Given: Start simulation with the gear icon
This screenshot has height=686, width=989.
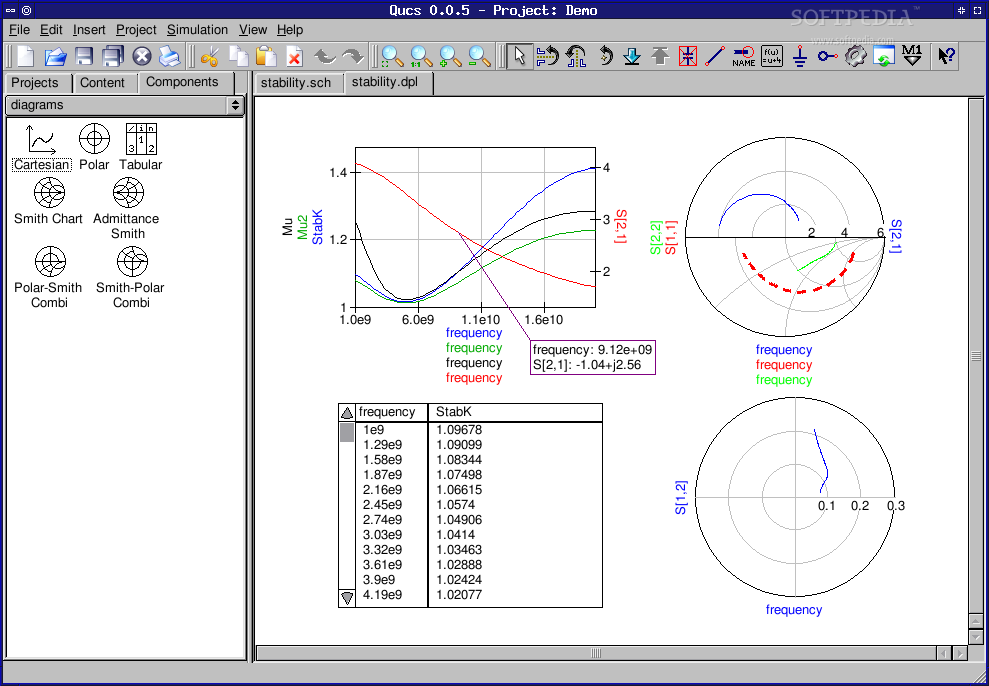Looking at the screenshot, I should tap(855, 56).
